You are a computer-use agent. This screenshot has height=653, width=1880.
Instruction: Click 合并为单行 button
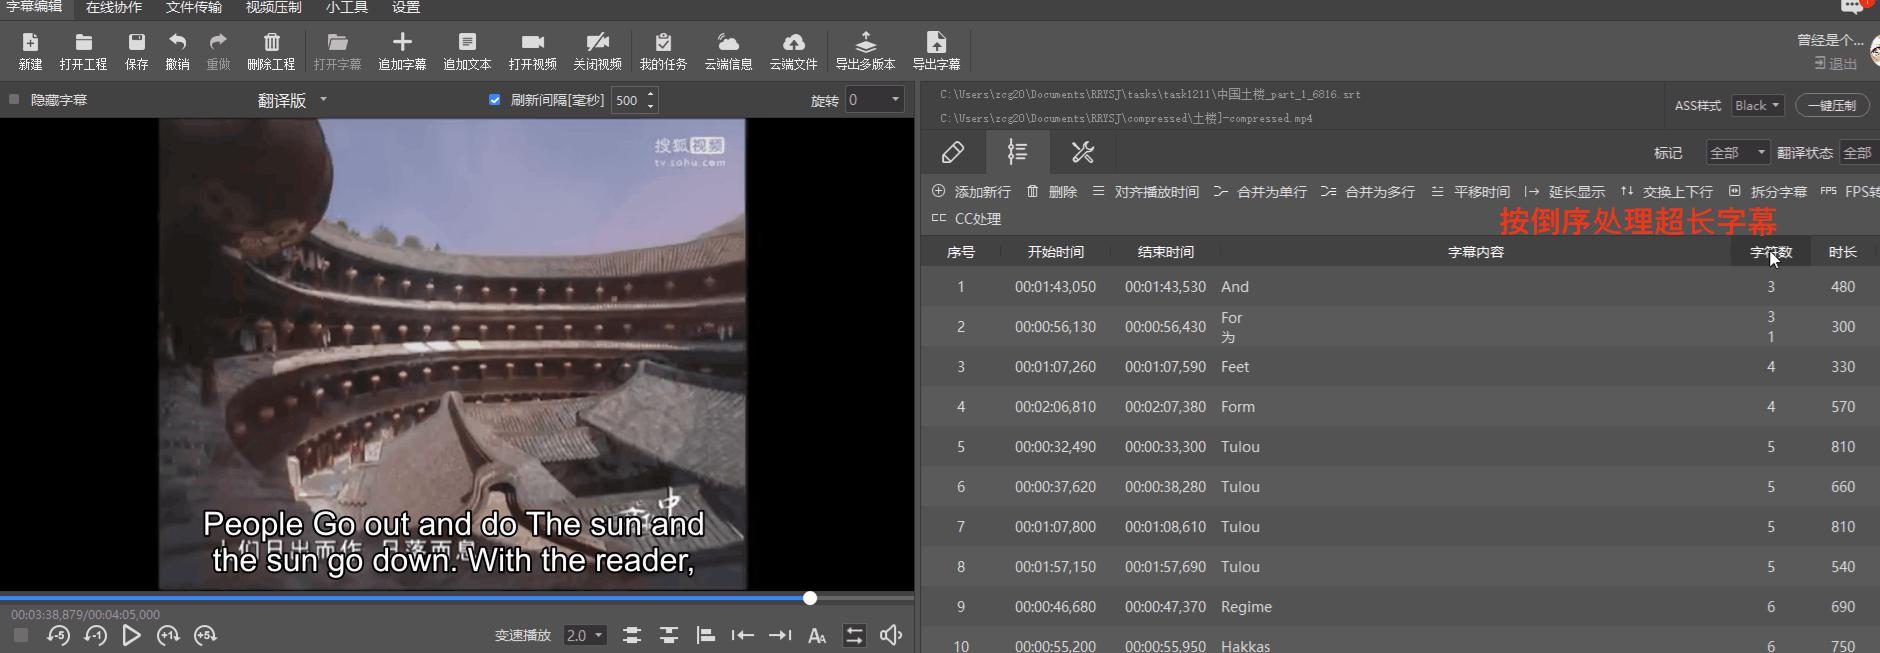tap(1260, 192)
